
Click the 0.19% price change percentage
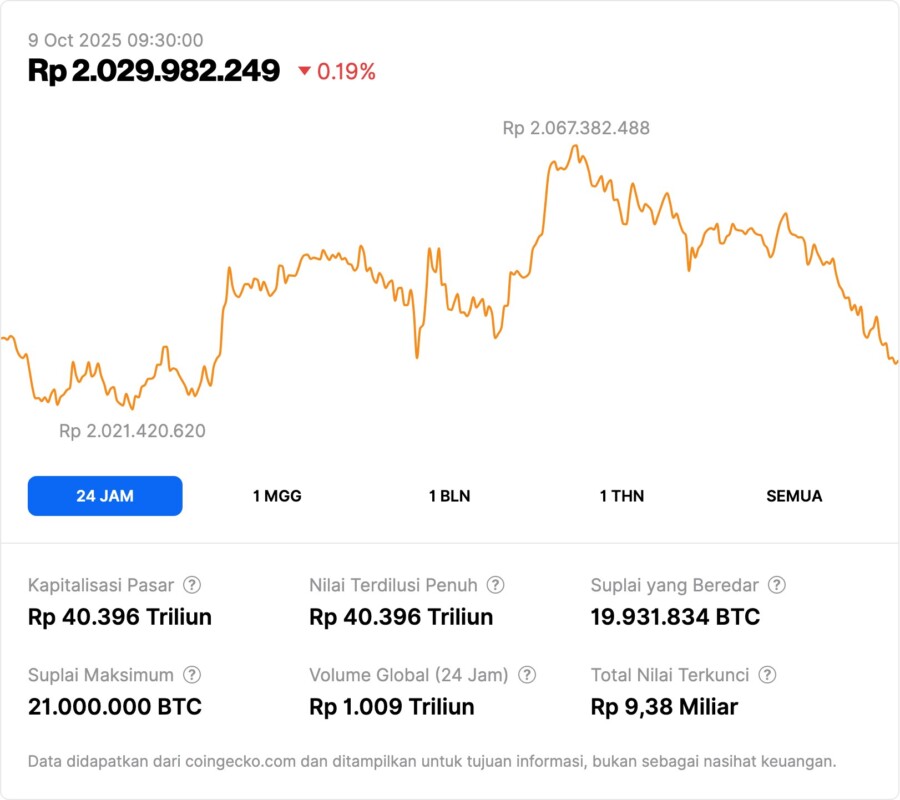[346, 72]
